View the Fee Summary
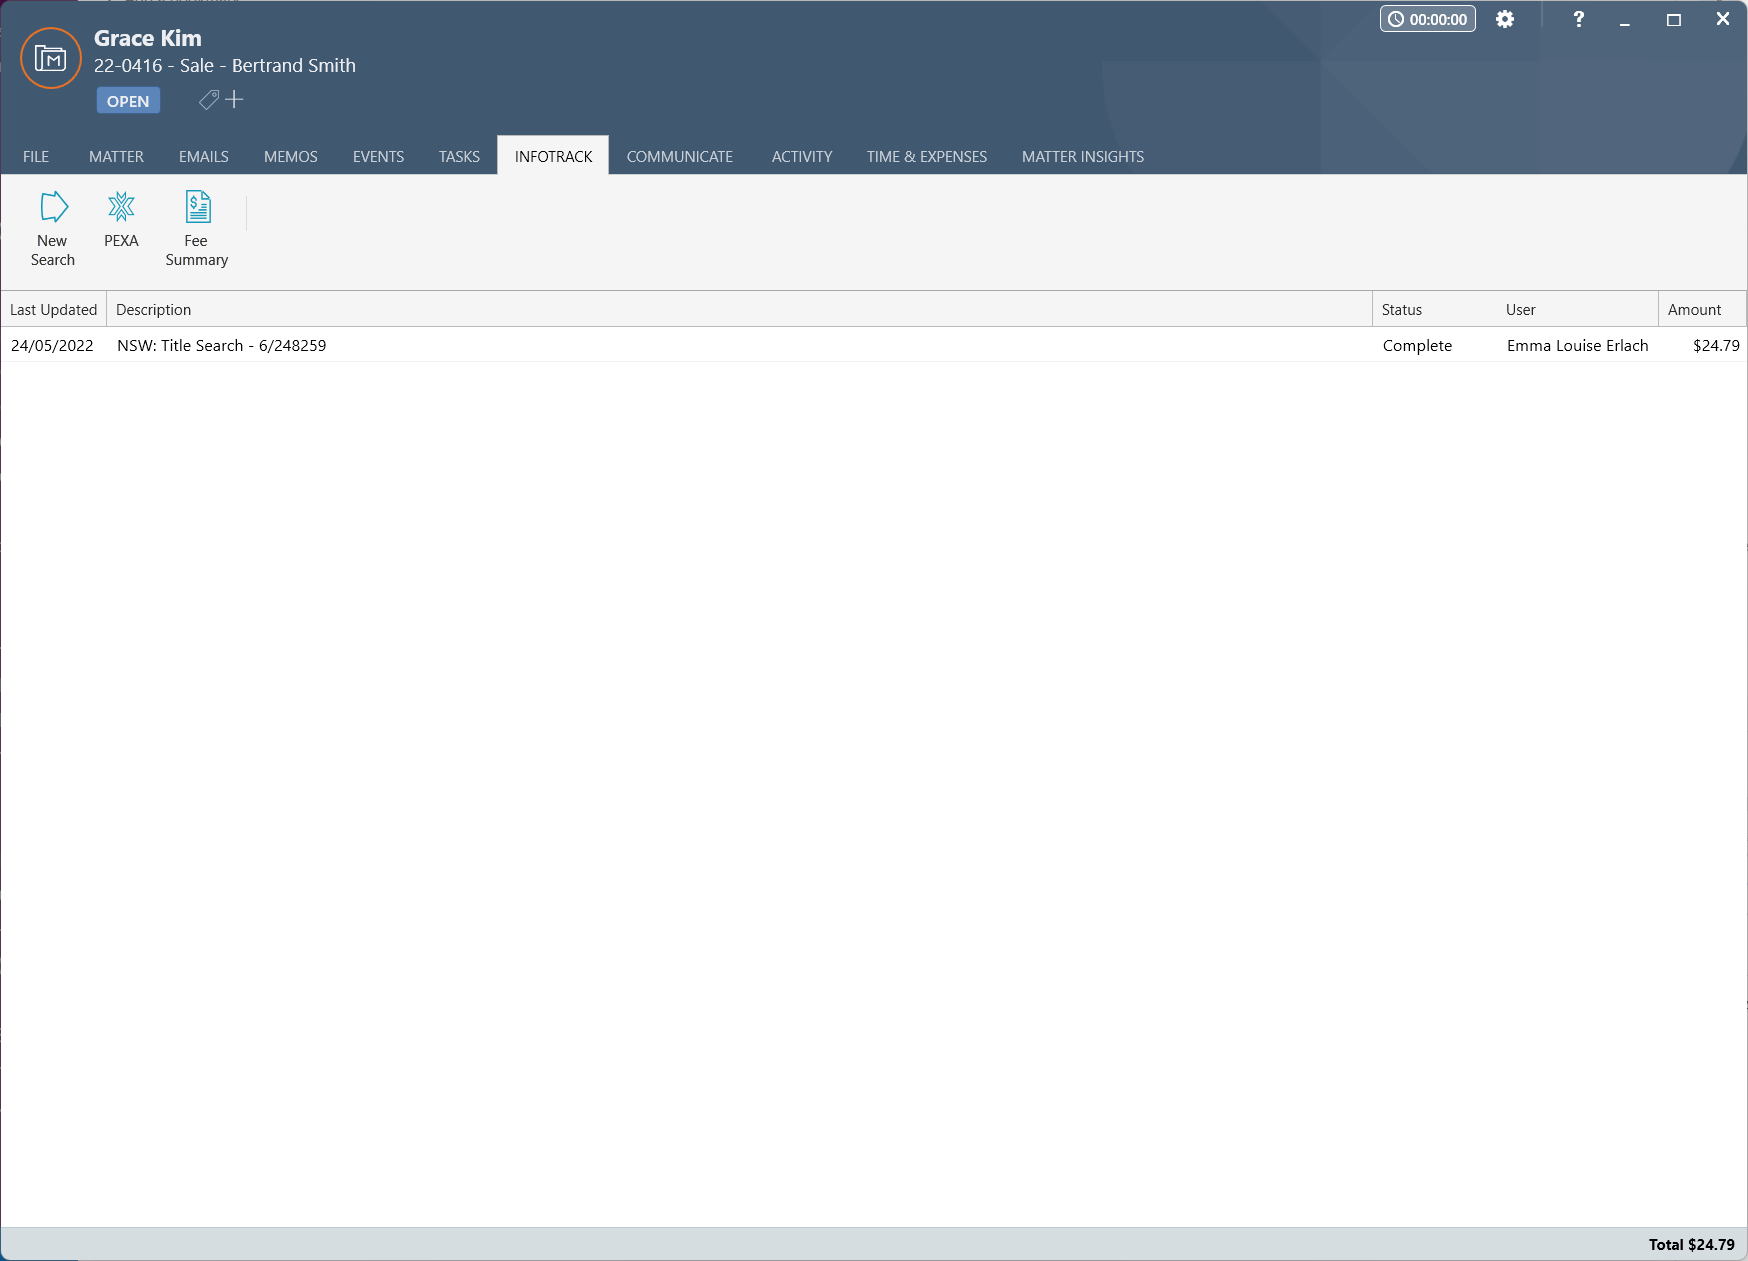 point(196,228)
